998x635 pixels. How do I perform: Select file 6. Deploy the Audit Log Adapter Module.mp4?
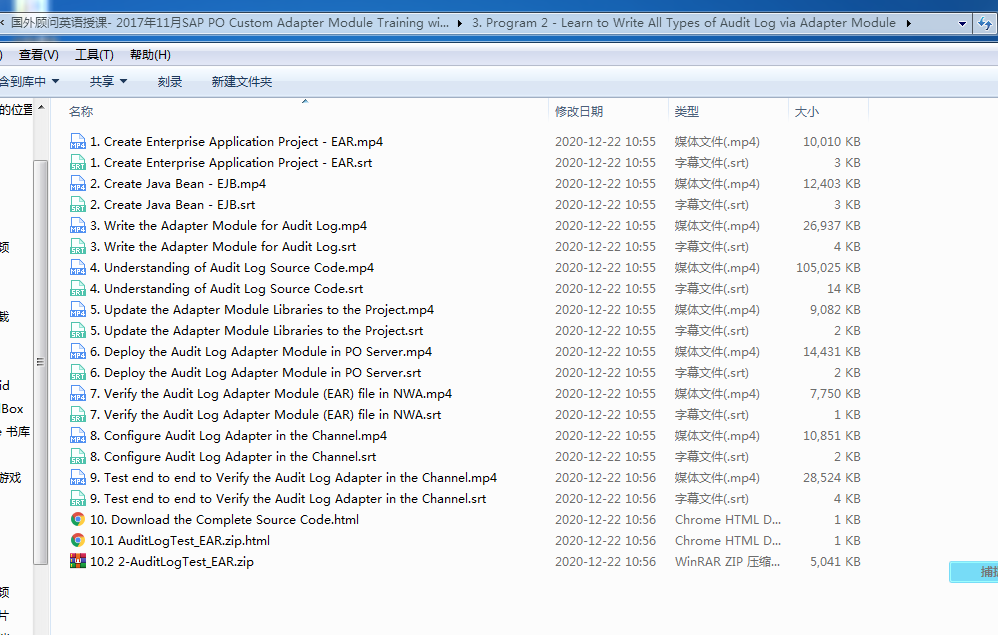click(x=261, y=351)
